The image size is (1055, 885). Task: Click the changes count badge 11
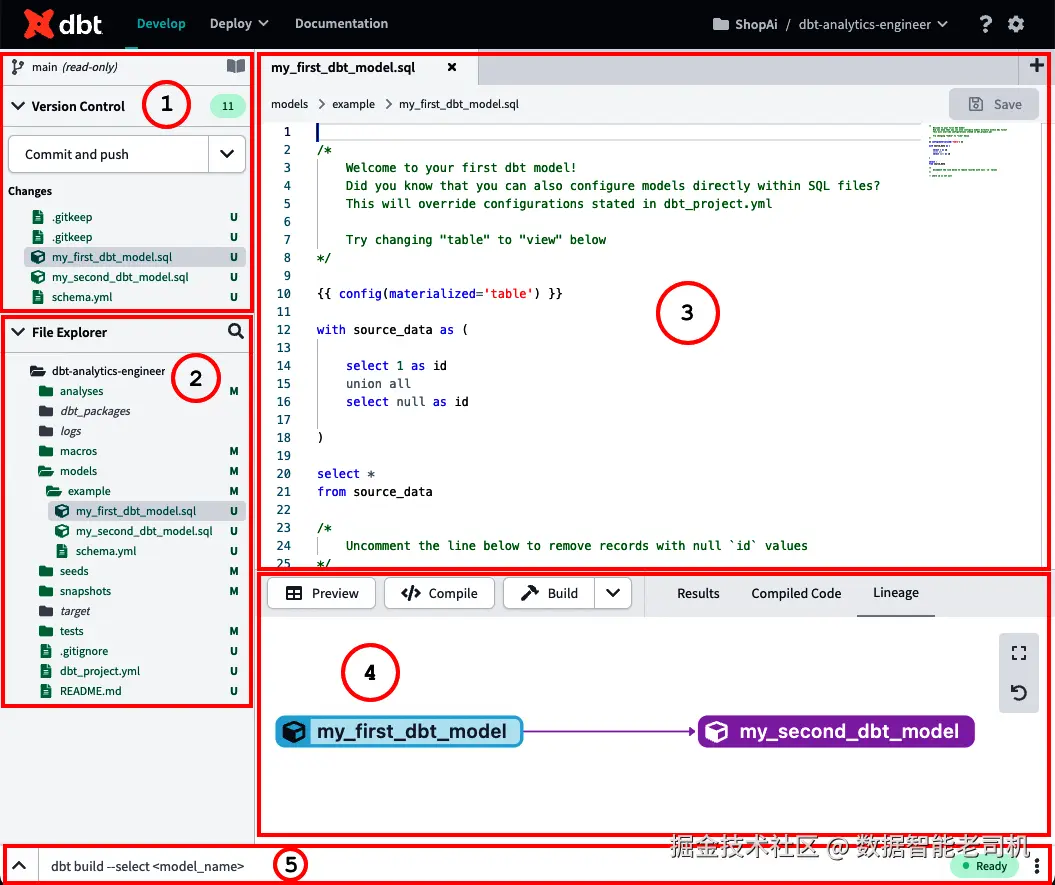click(227, 106)
